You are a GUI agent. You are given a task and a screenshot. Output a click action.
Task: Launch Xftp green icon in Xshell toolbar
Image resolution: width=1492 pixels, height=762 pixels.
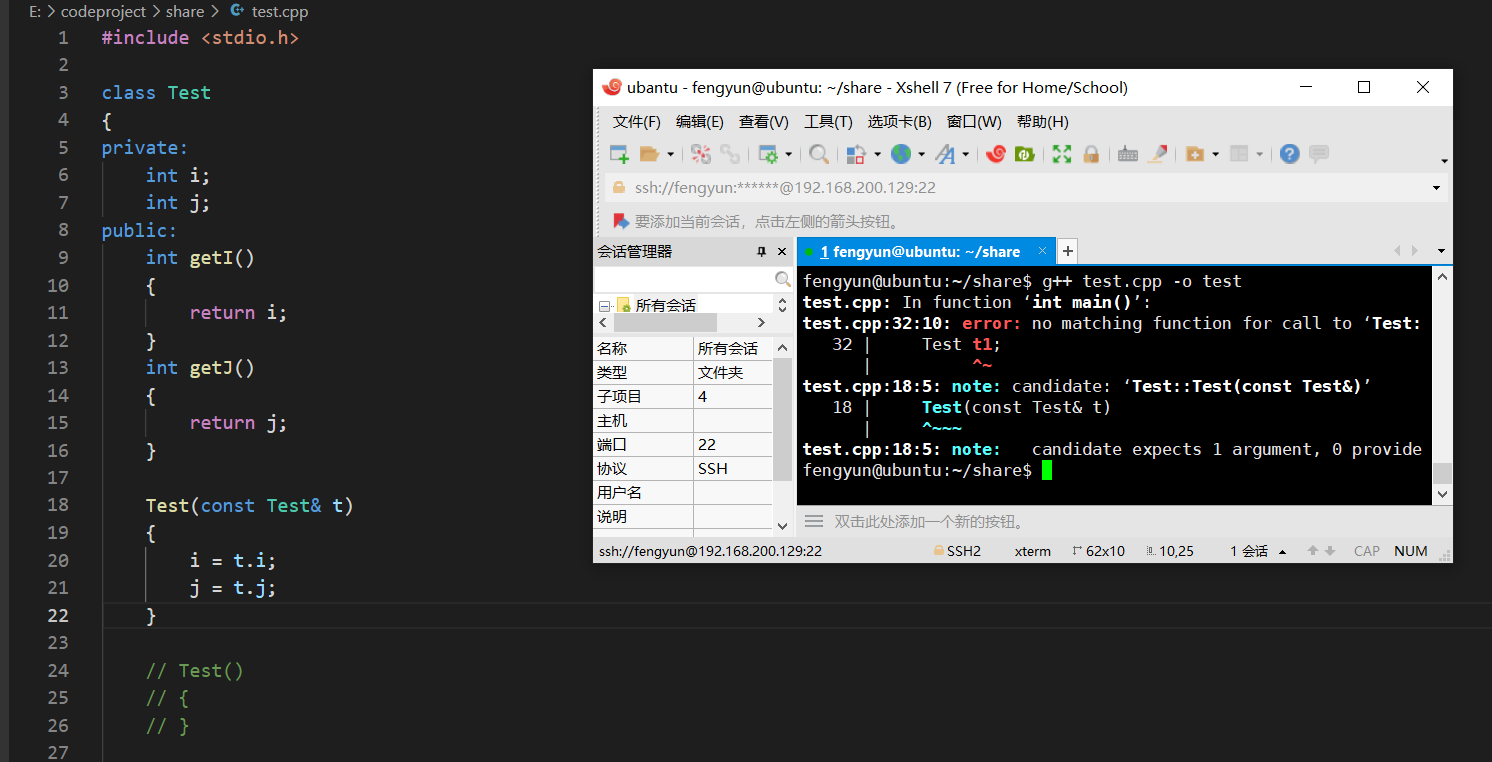click(1024, 154)
